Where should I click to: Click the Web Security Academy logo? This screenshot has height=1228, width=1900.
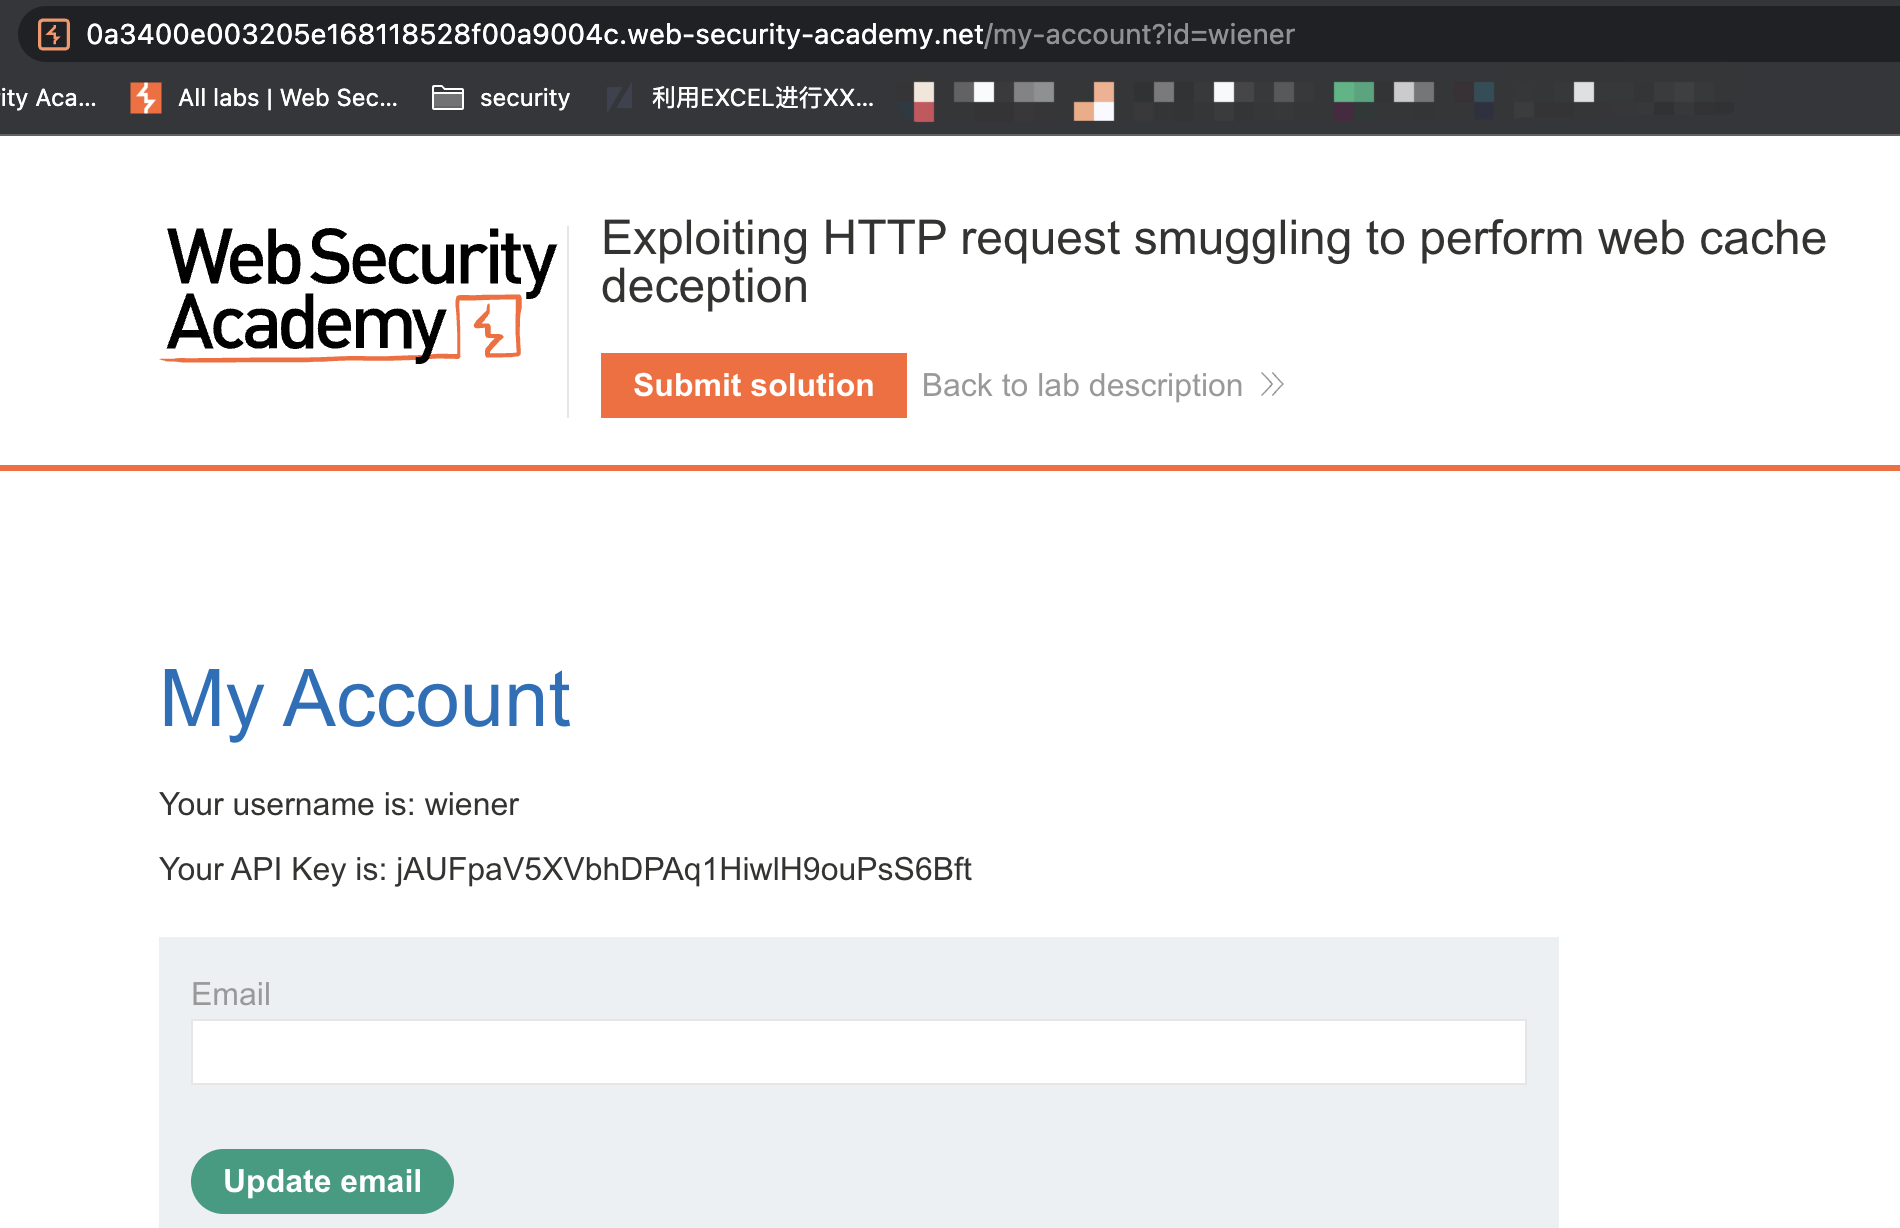click(x=360, y=291)
